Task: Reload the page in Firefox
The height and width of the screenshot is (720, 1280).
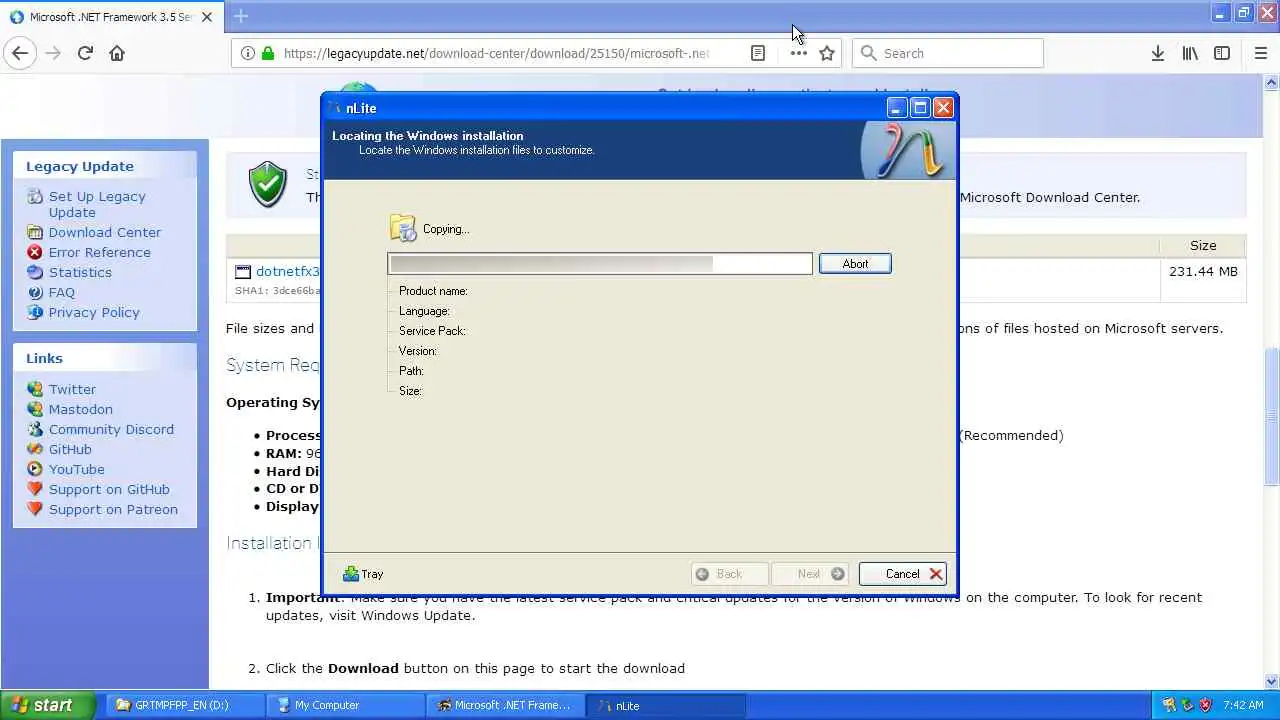Action: (85, 53)
